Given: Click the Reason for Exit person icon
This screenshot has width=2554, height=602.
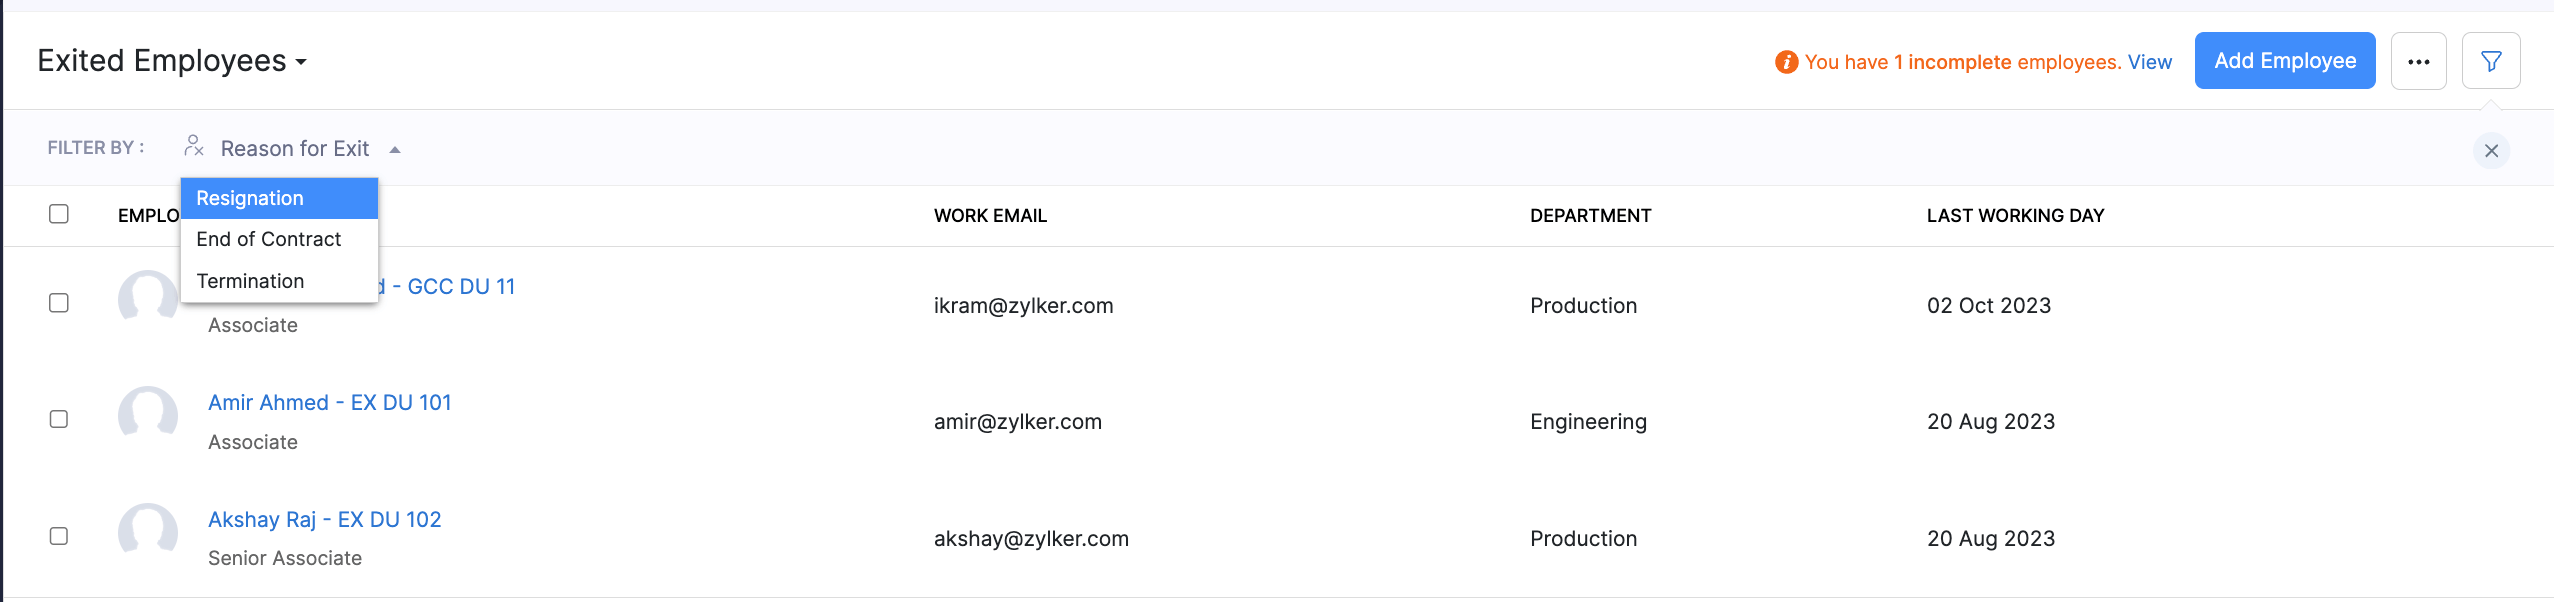Looking at the screenshot, I should click(x=194, y=147).
